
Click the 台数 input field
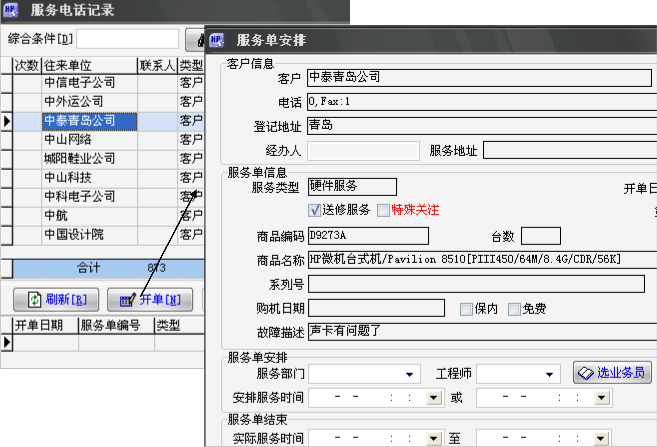pos(541,236)
